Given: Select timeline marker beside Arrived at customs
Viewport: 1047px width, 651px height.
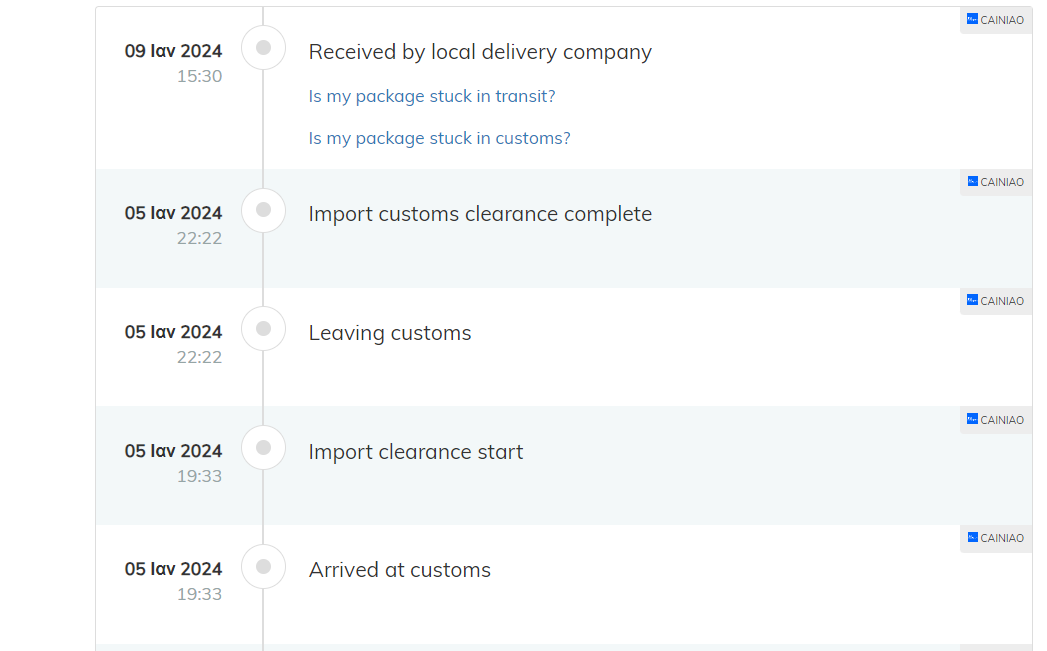Looking at the screenshot, I should 264,567.
